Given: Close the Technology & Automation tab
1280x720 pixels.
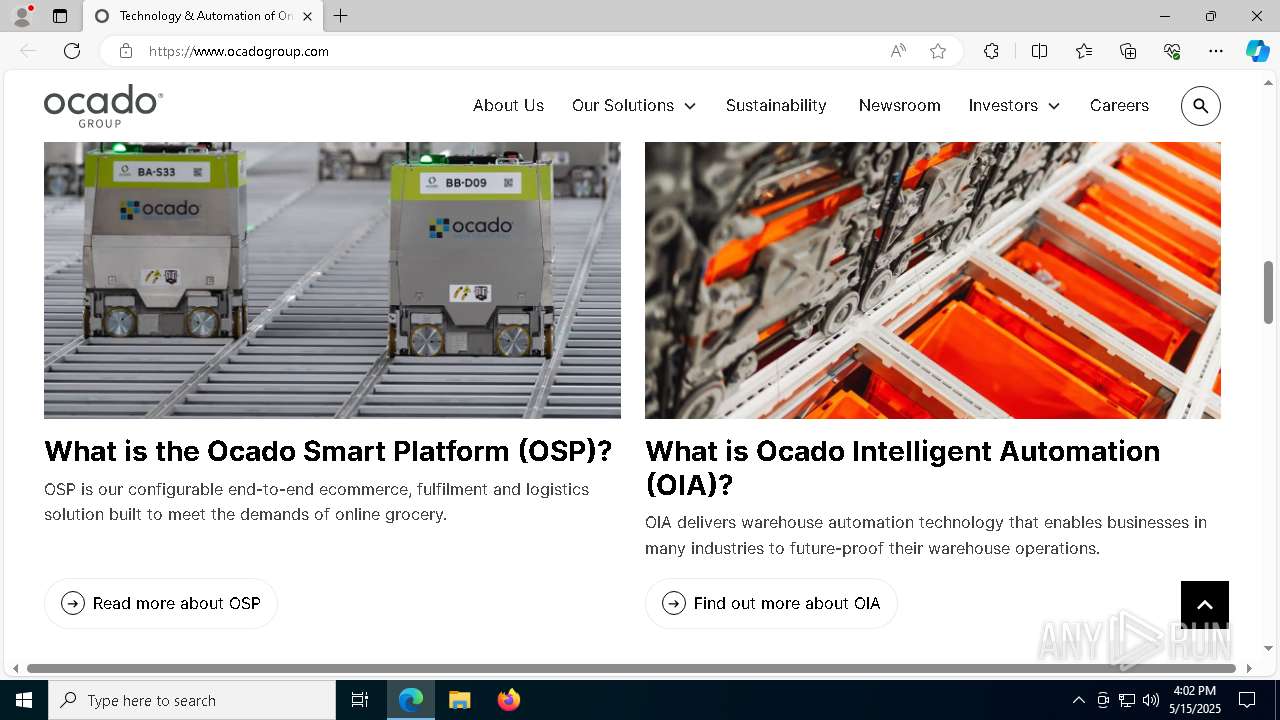Looking at the screenshot, I should coord(307,16).
